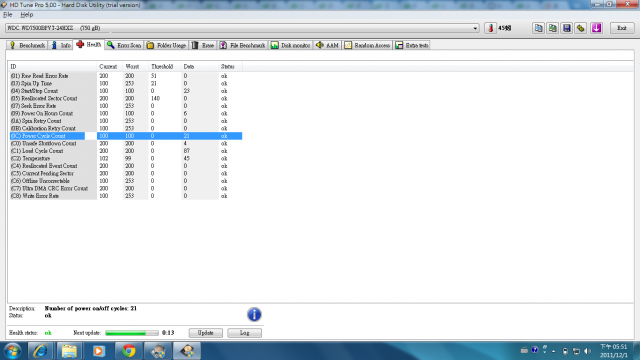Open Google Chrome from taskbar
The height and width of the screenshot is (360, 640).
(129, 351)
